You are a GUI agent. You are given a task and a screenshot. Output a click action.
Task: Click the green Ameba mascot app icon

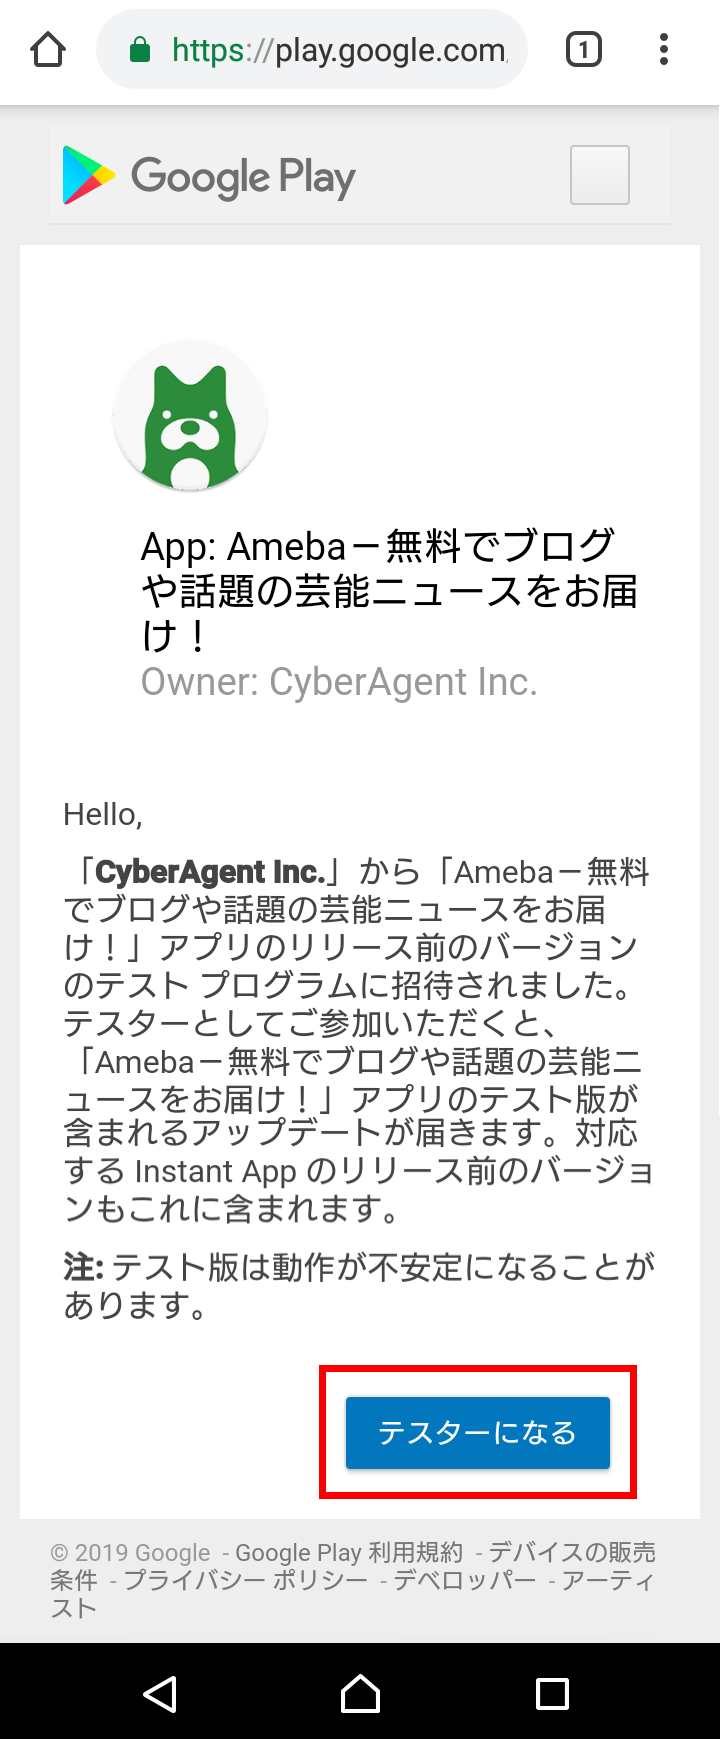(190, 417)
